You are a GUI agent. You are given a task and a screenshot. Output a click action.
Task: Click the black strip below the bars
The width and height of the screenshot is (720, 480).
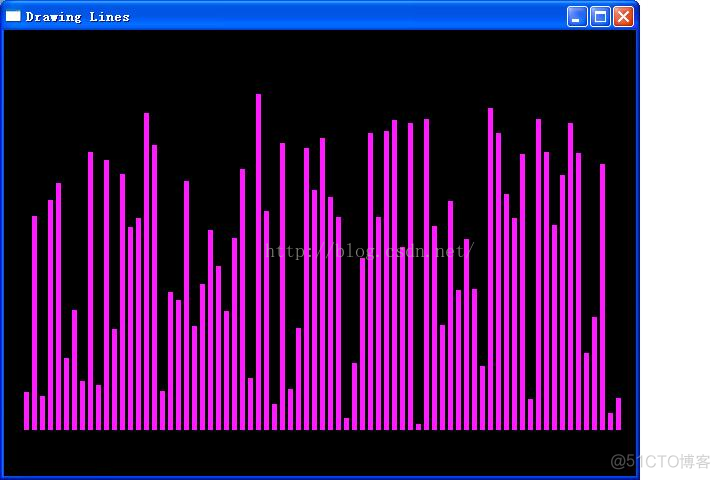pyautogui.click(x=320, y=452)
